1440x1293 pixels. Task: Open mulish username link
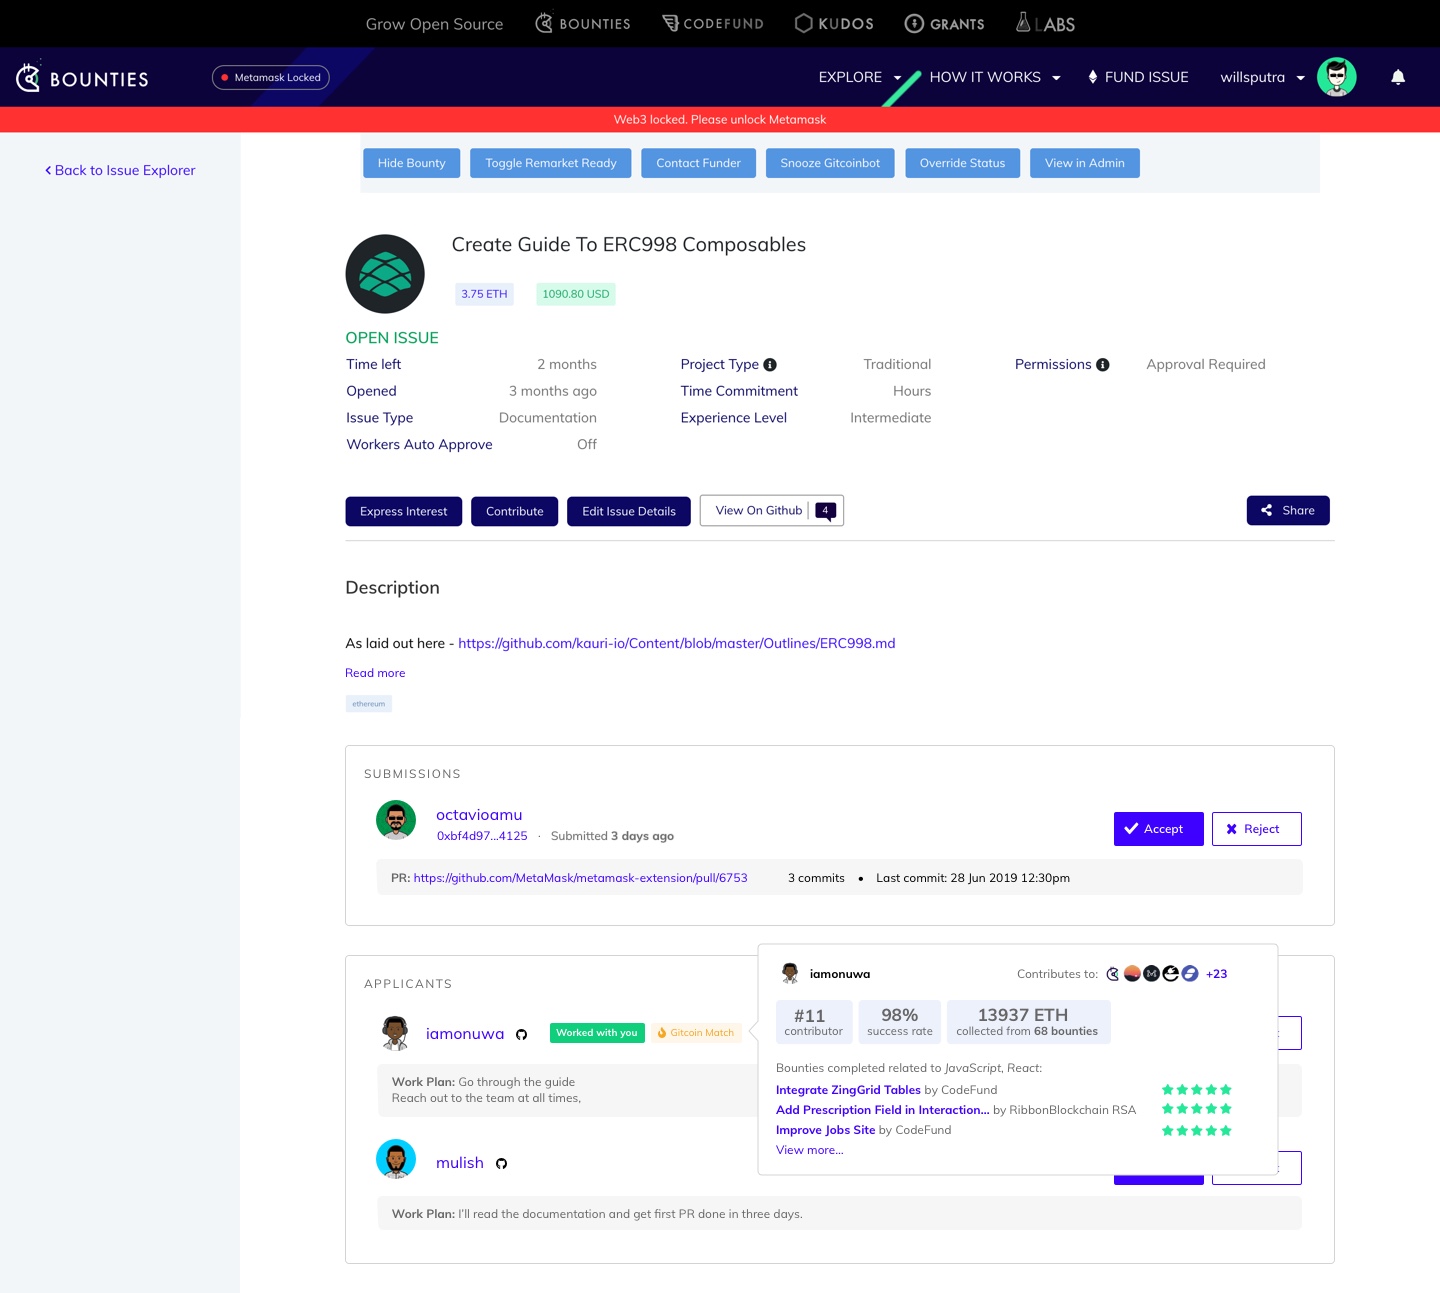[x=460, y=1163]
